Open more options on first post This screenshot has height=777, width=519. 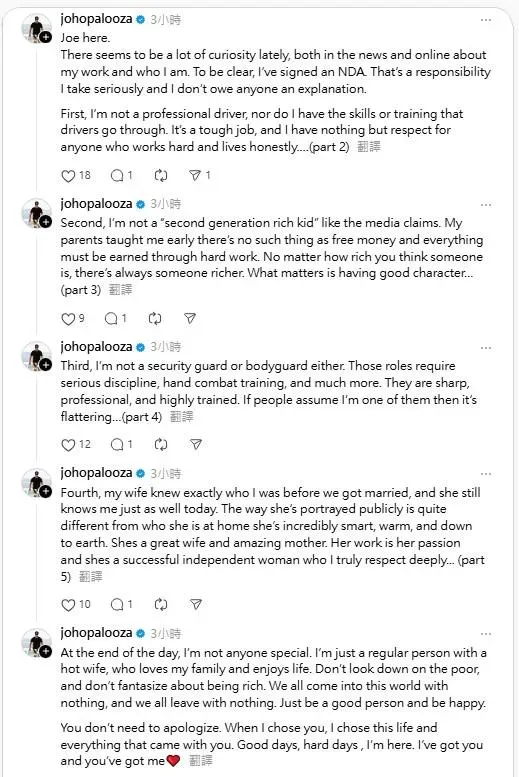[486, 20]
